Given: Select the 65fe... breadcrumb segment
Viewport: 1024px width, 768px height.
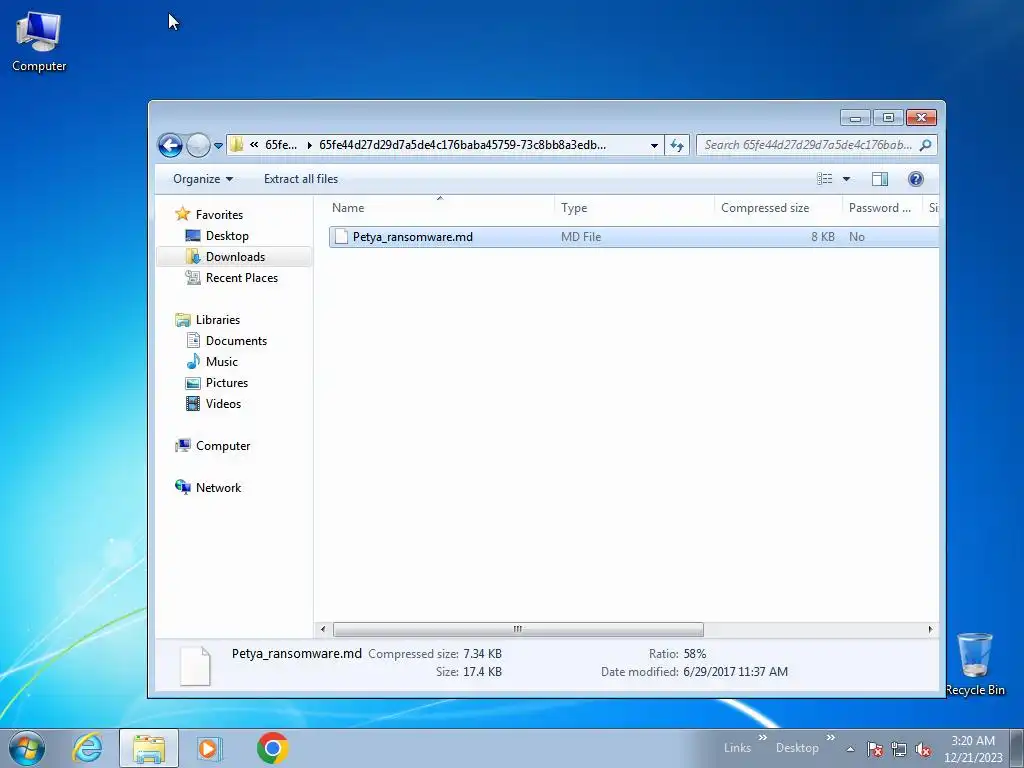Looking at the screenshot, I should click(281, 145).
